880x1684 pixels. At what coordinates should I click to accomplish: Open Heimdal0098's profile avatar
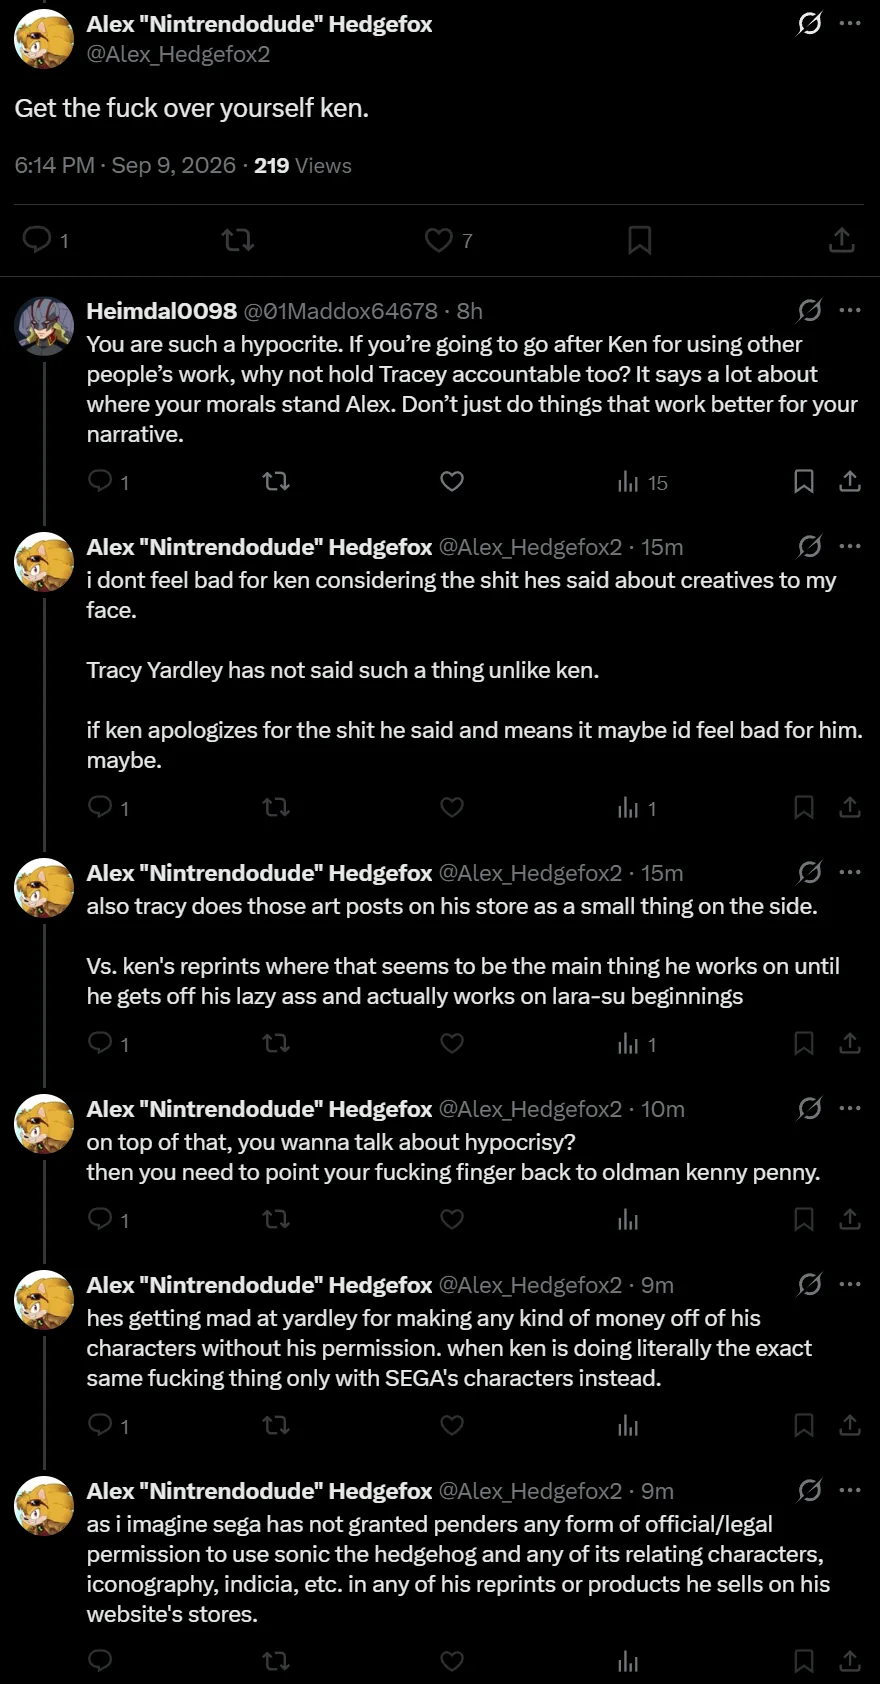[44, 326]
